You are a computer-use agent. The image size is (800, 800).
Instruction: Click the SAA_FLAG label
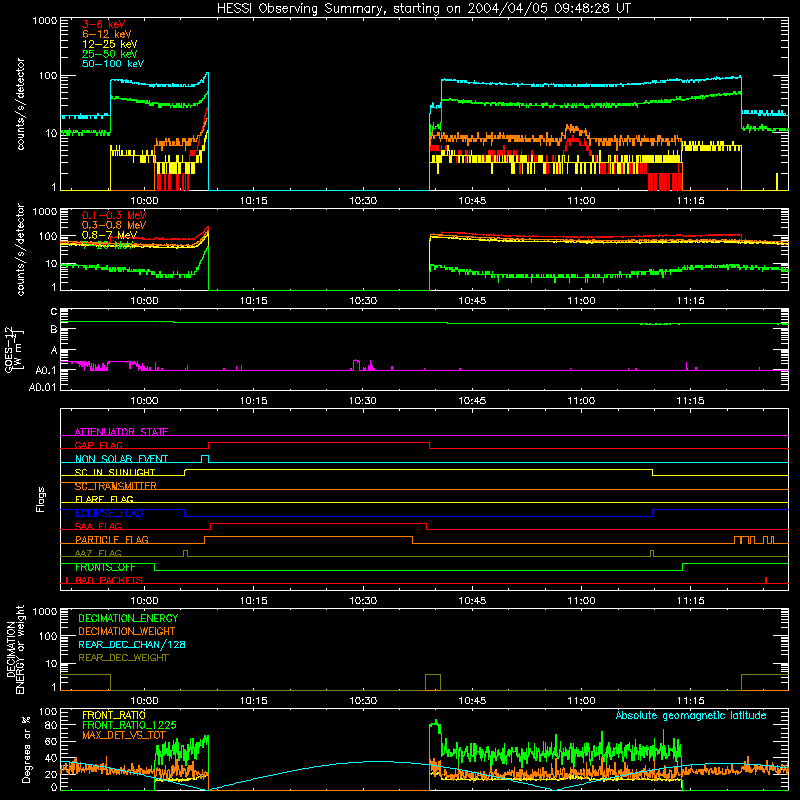pos(98,527)
